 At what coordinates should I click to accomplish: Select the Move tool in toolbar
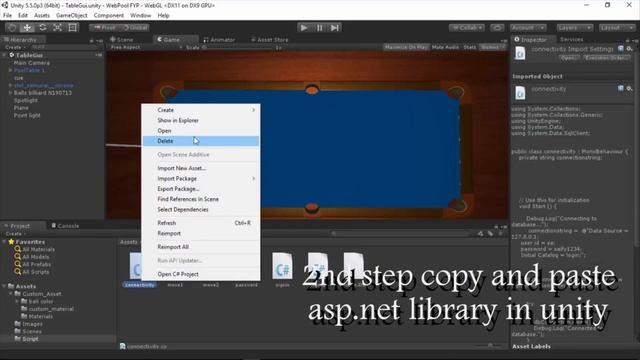[x=27, y=27]
